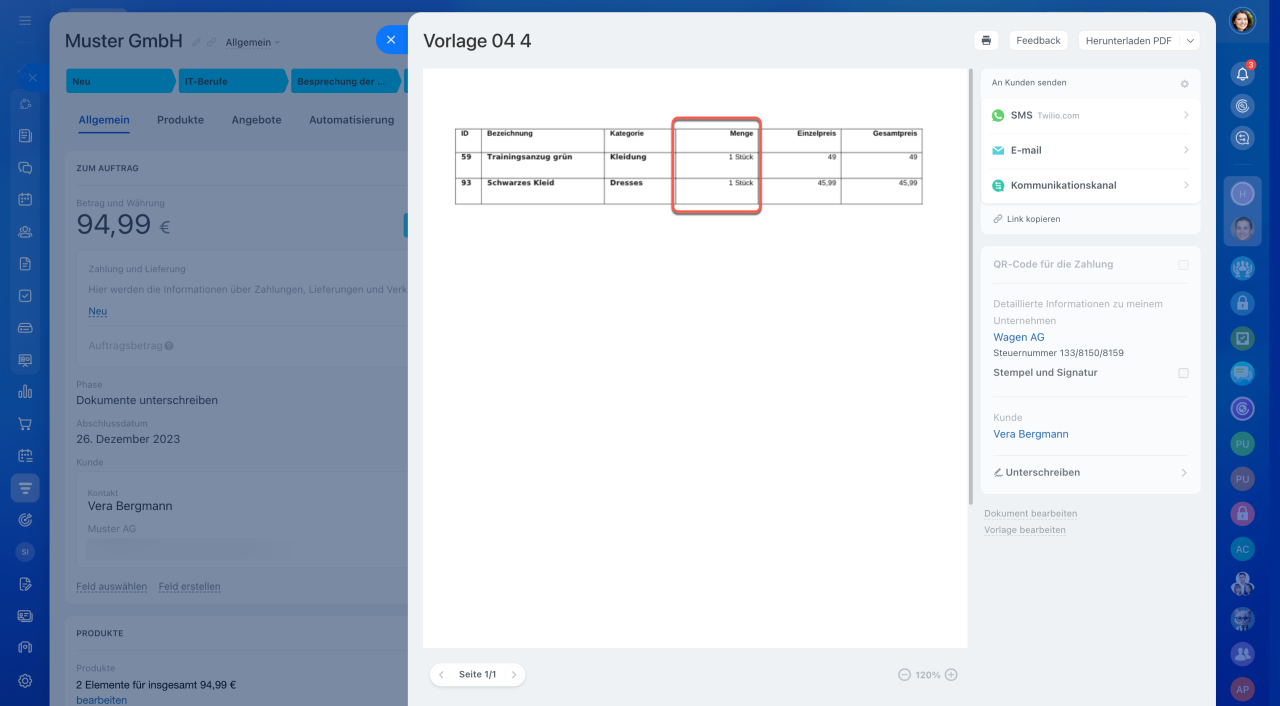Edit Muster GmbH title pencil icon
The image size is (1280, 706).
pyautogui.click(x=197, y=42)
